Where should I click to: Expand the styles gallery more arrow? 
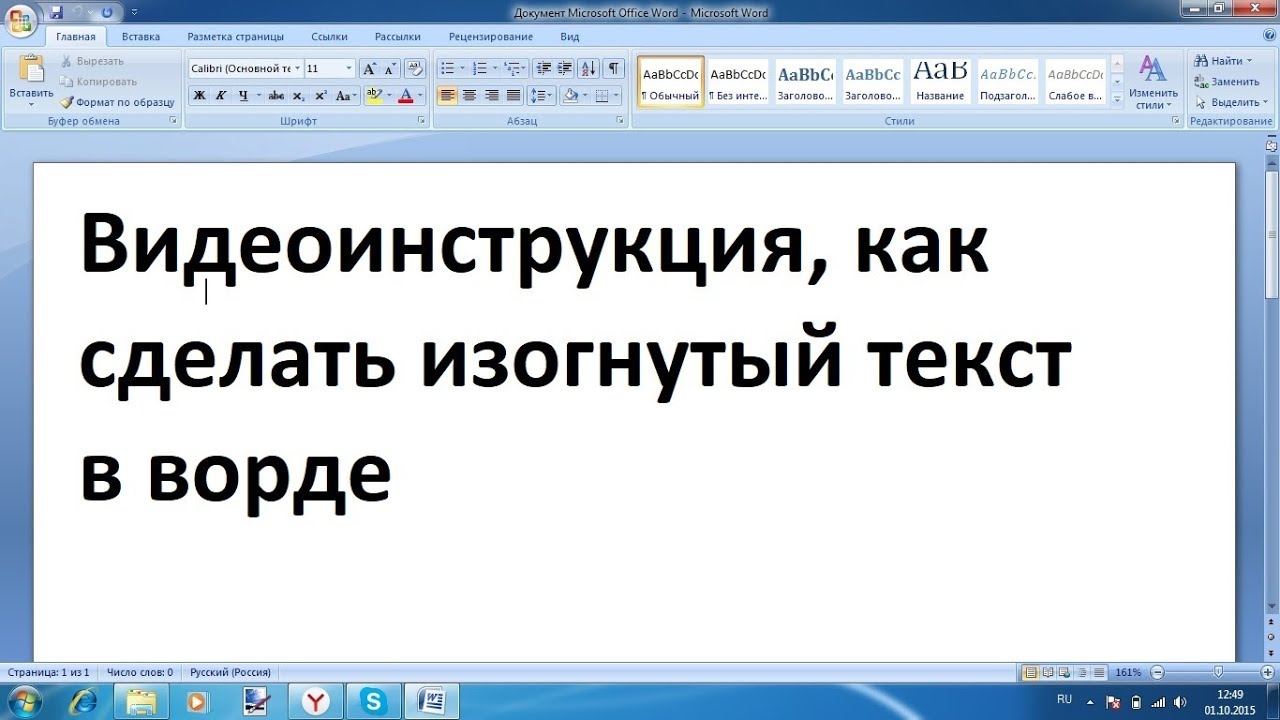coord(1117,99)
